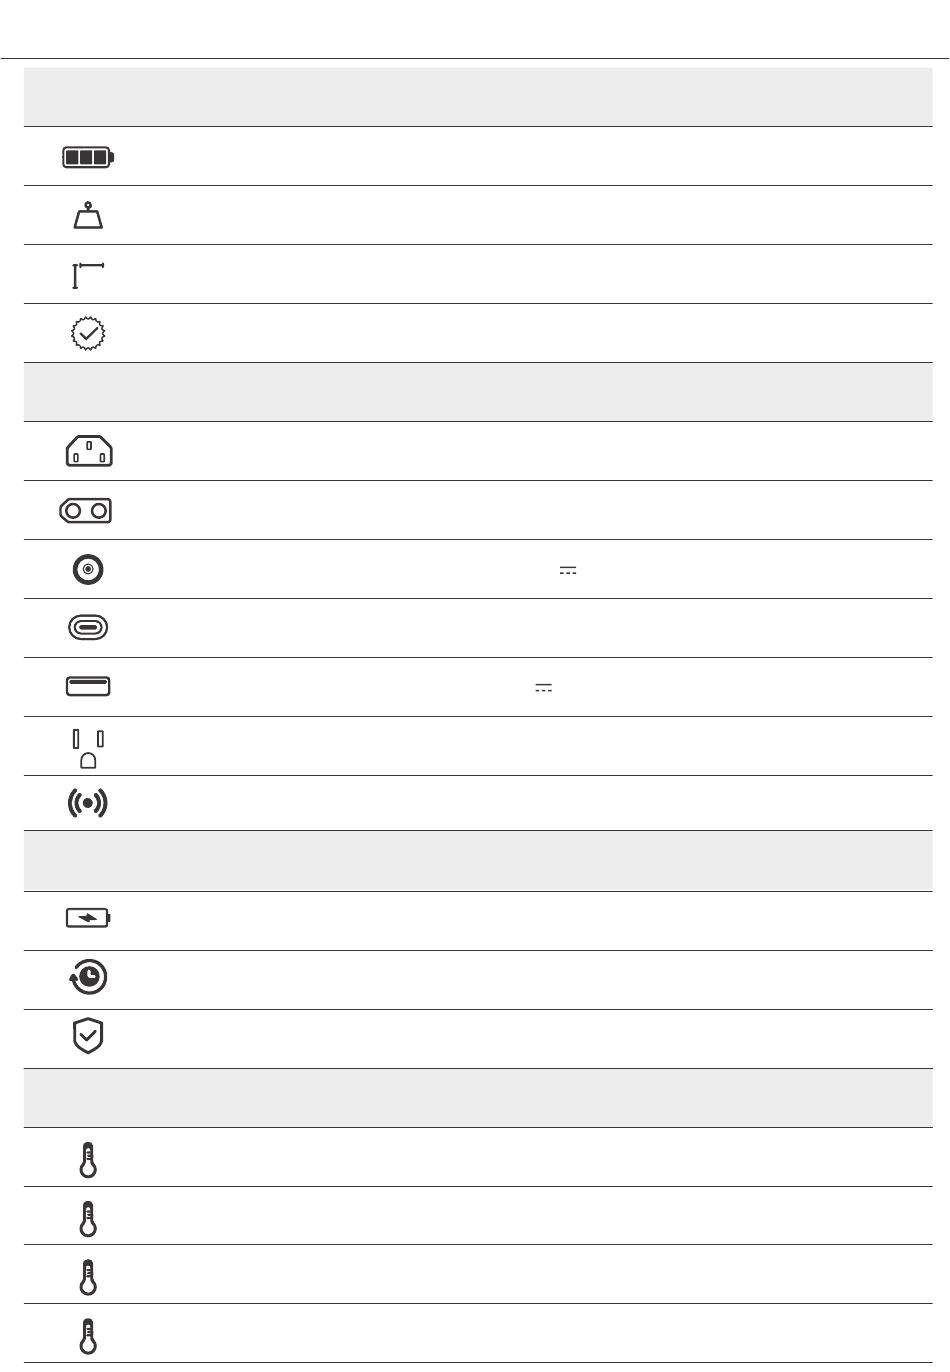Click the wireless signal broadcast icon

pyautogui.click(x=89, y=804)
